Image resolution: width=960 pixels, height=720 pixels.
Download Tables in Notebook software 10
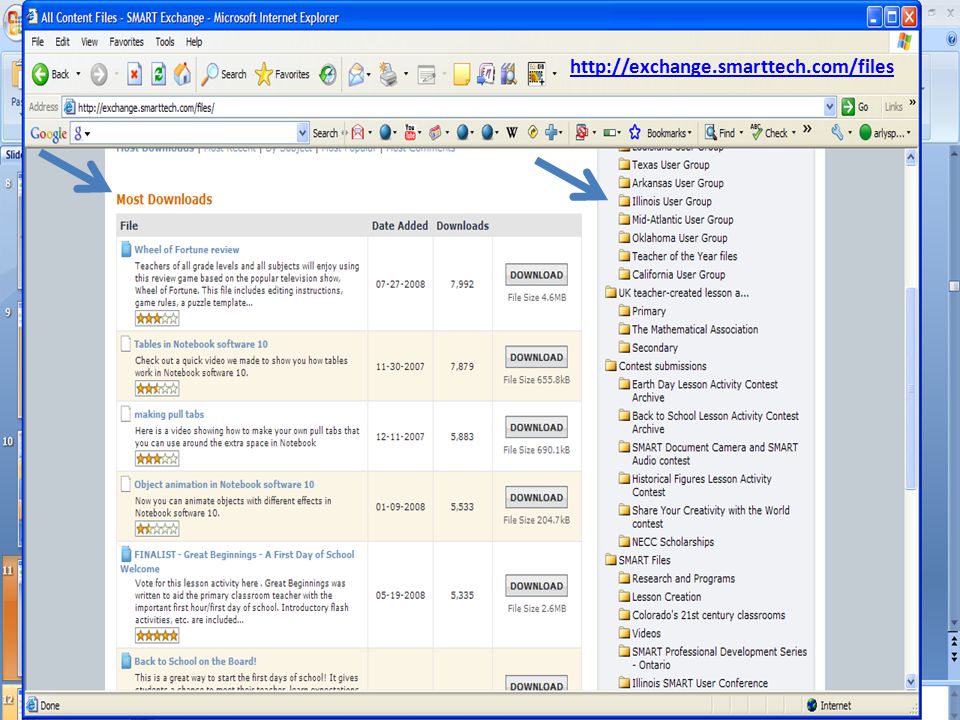click(536, 357)
